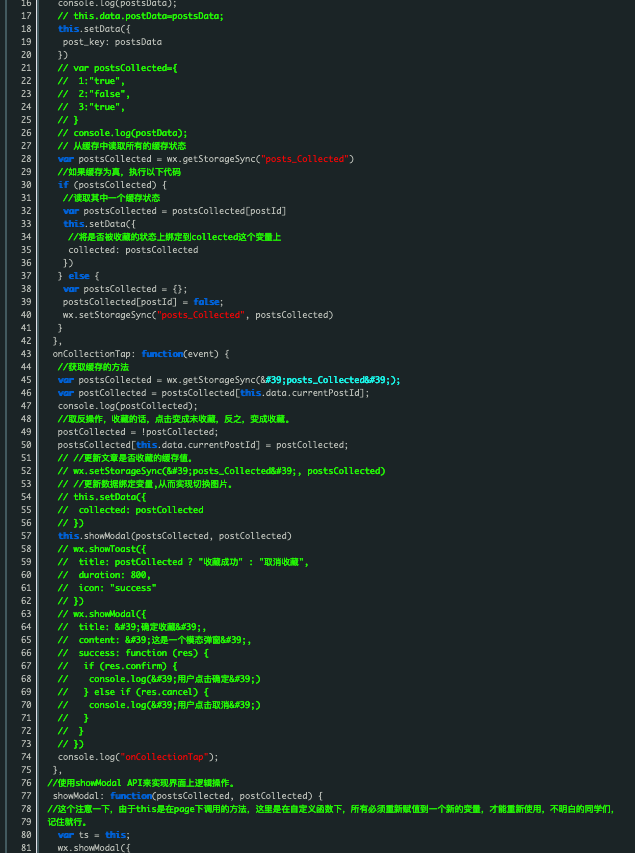This screenshot has height=853, width=635.
Task: Click the comment about binding to the collected variable
Action: (174, 237)
